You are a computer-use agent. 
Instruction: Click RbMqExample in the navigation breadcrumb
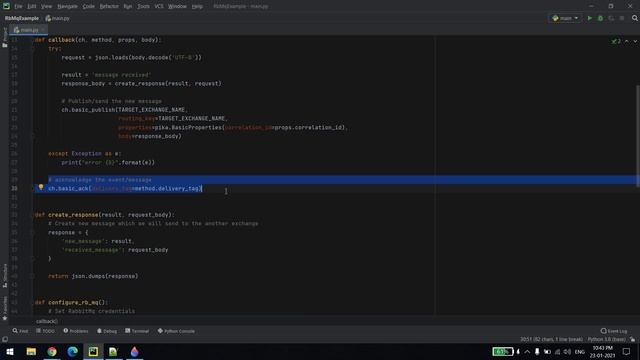pos(22,18)
